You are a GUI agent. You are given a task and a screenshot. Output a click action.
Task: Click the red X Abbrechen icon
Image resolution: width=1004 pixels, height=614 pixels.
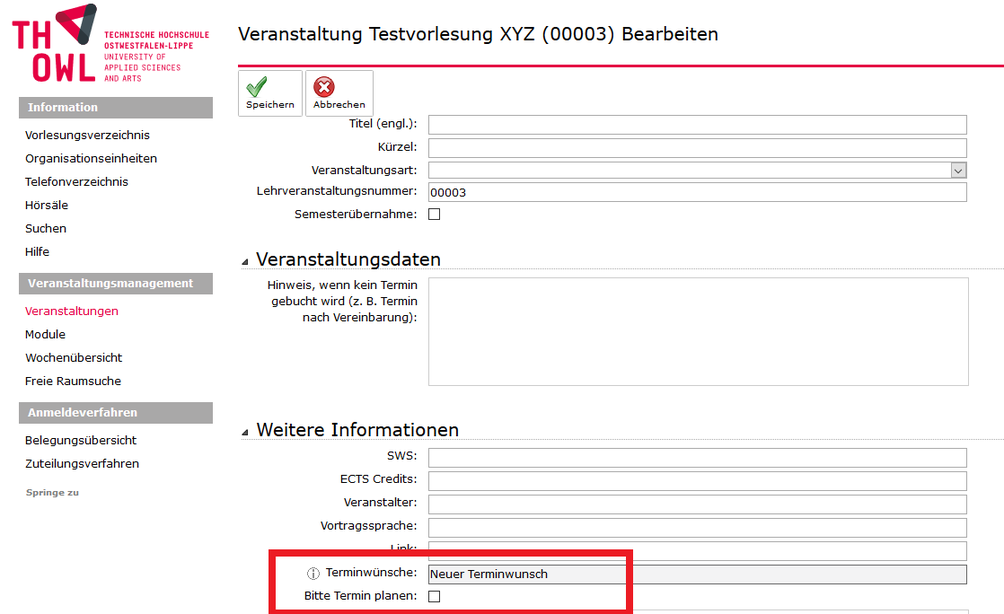[x=325, y=87]
